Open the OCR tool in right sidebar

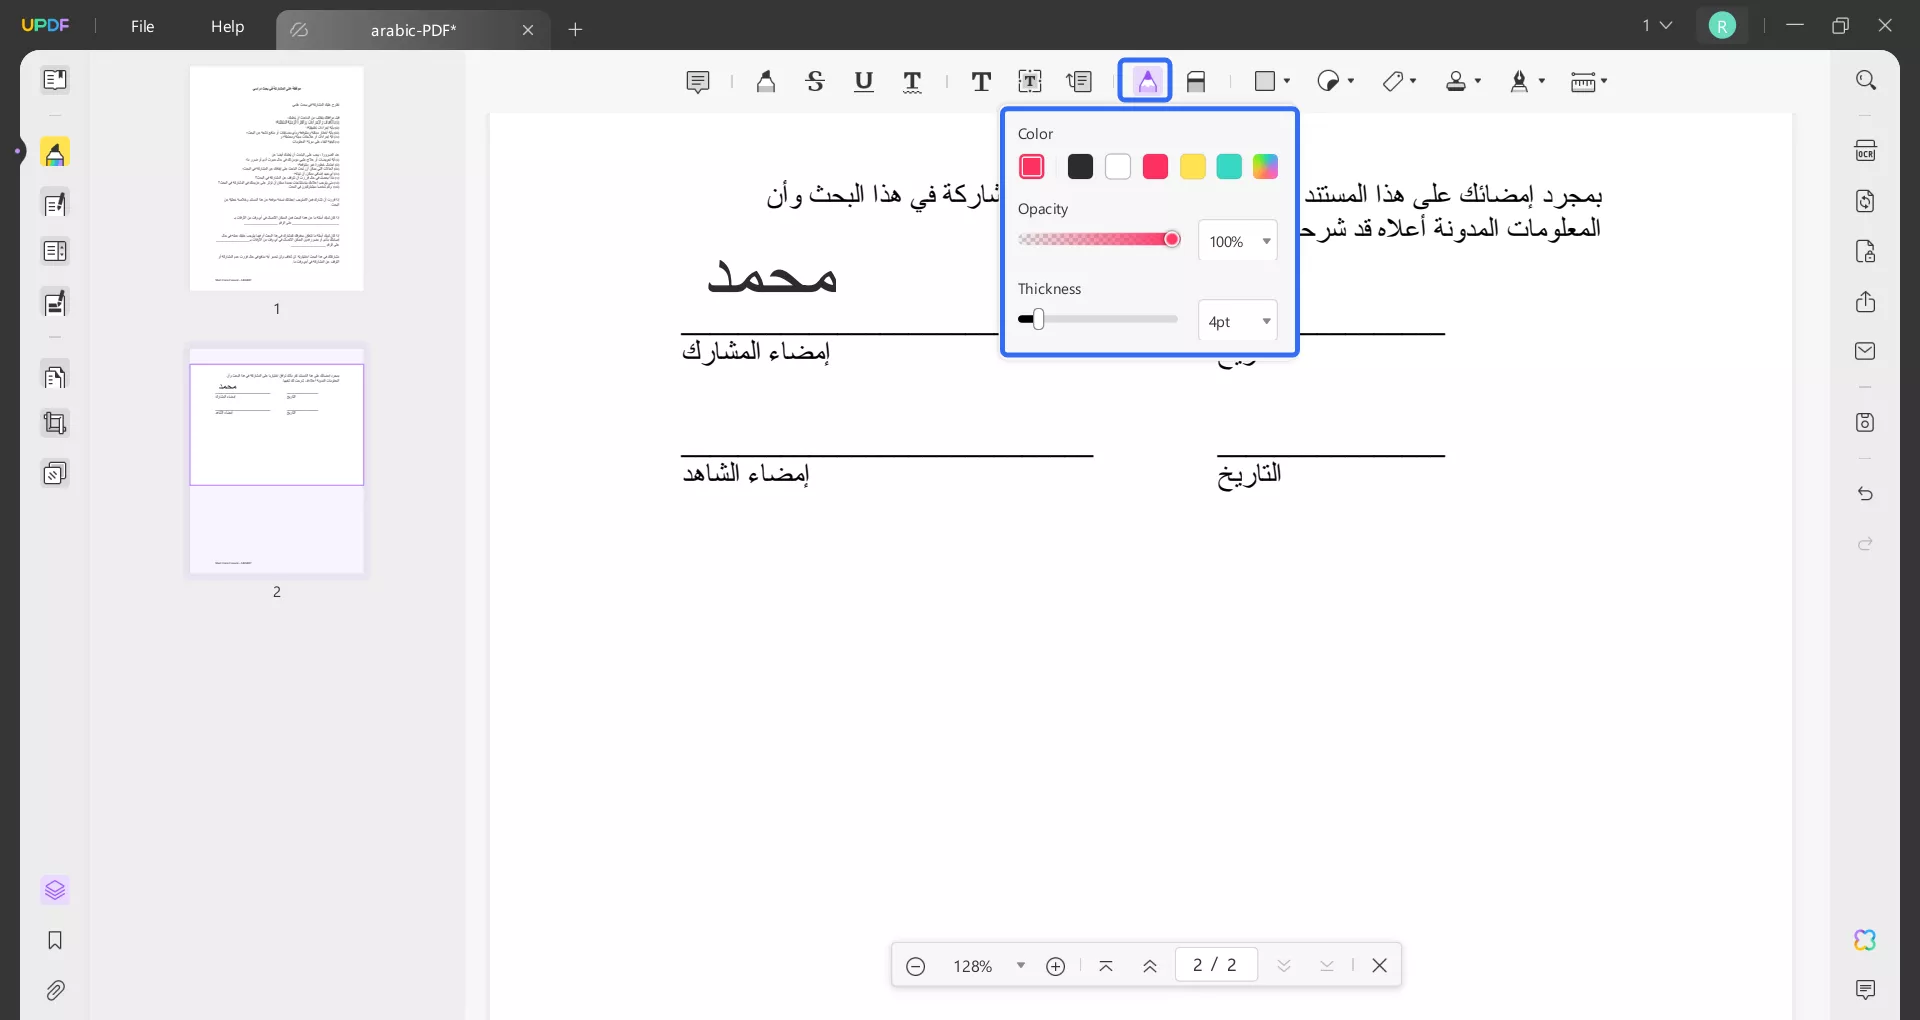pos(1866,150)
